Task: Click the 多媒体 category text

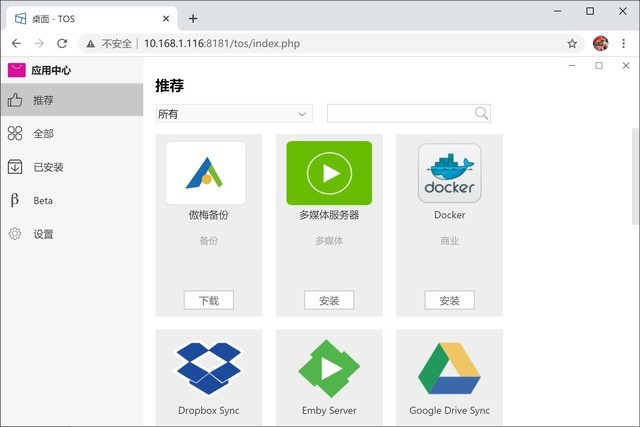Action: (329, 240)
